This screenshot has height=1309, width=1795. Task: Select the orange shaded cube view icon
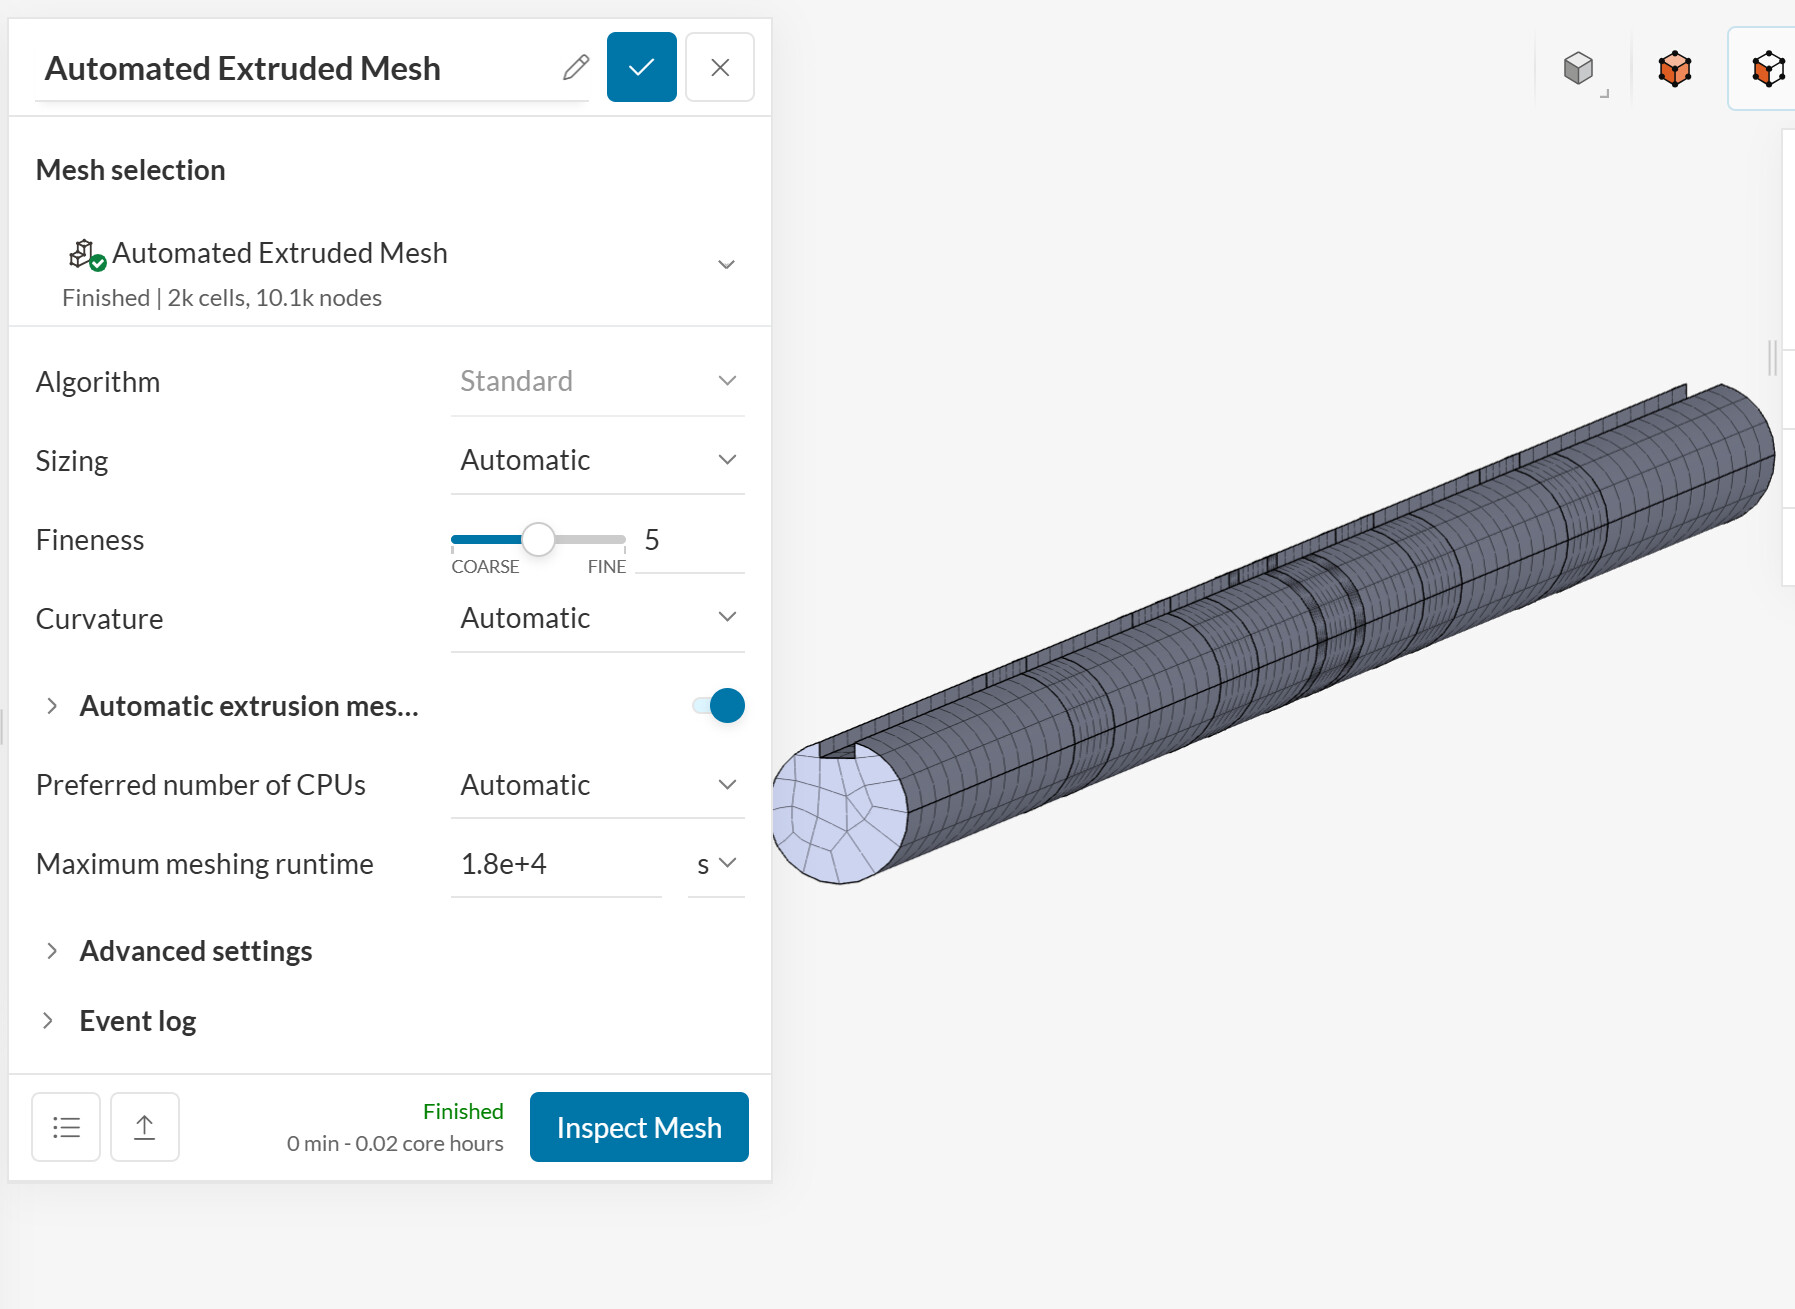(x=1675, y=69)
